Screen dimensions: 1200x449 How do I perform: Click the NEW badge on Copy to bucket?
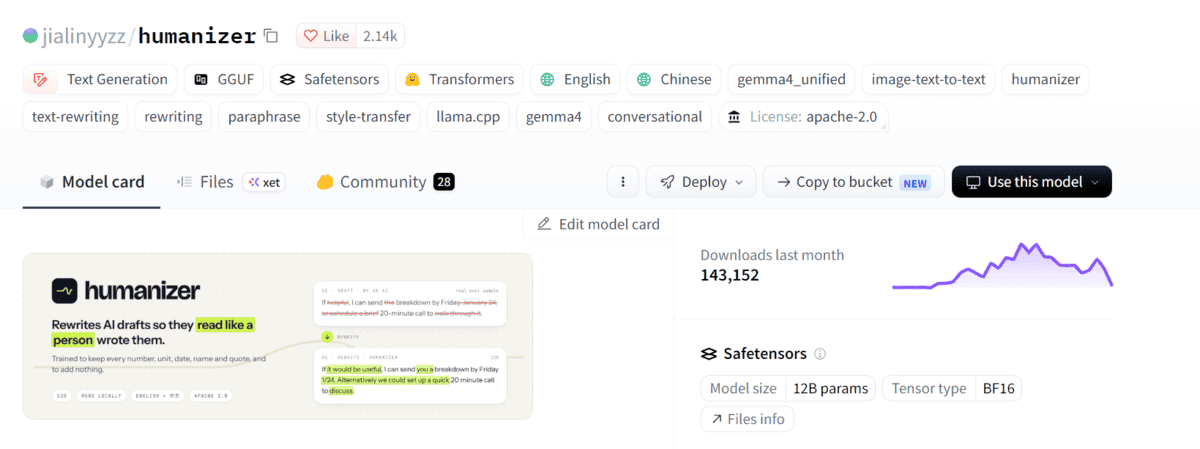[x=916, y=183]
